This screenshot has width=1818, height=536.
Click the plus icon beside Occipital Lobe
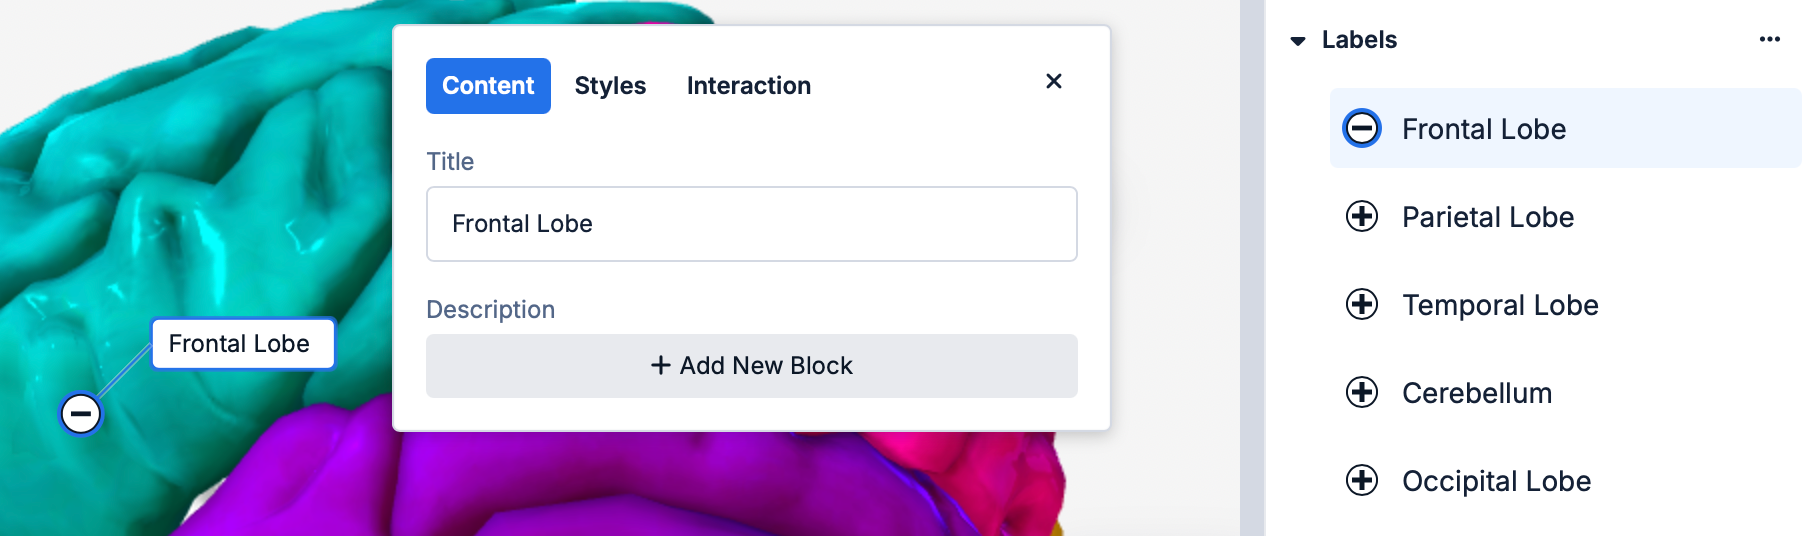(x=1362, y=480)
